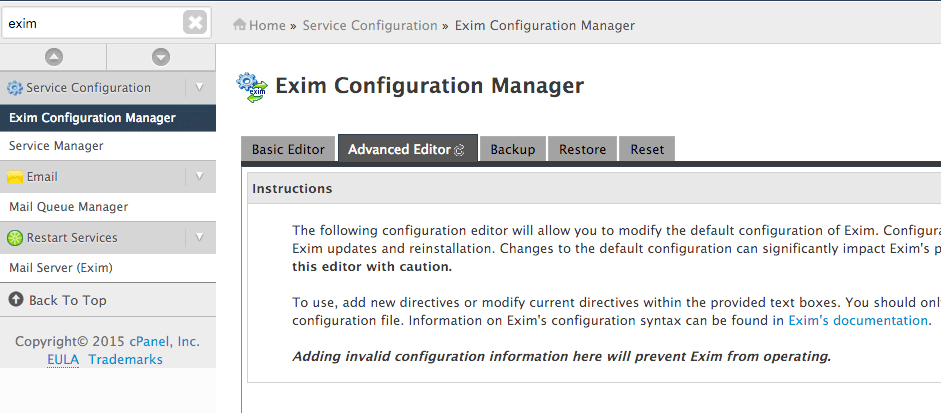Open the Backup tab
The image size is (941, 413).
(513, 149)
